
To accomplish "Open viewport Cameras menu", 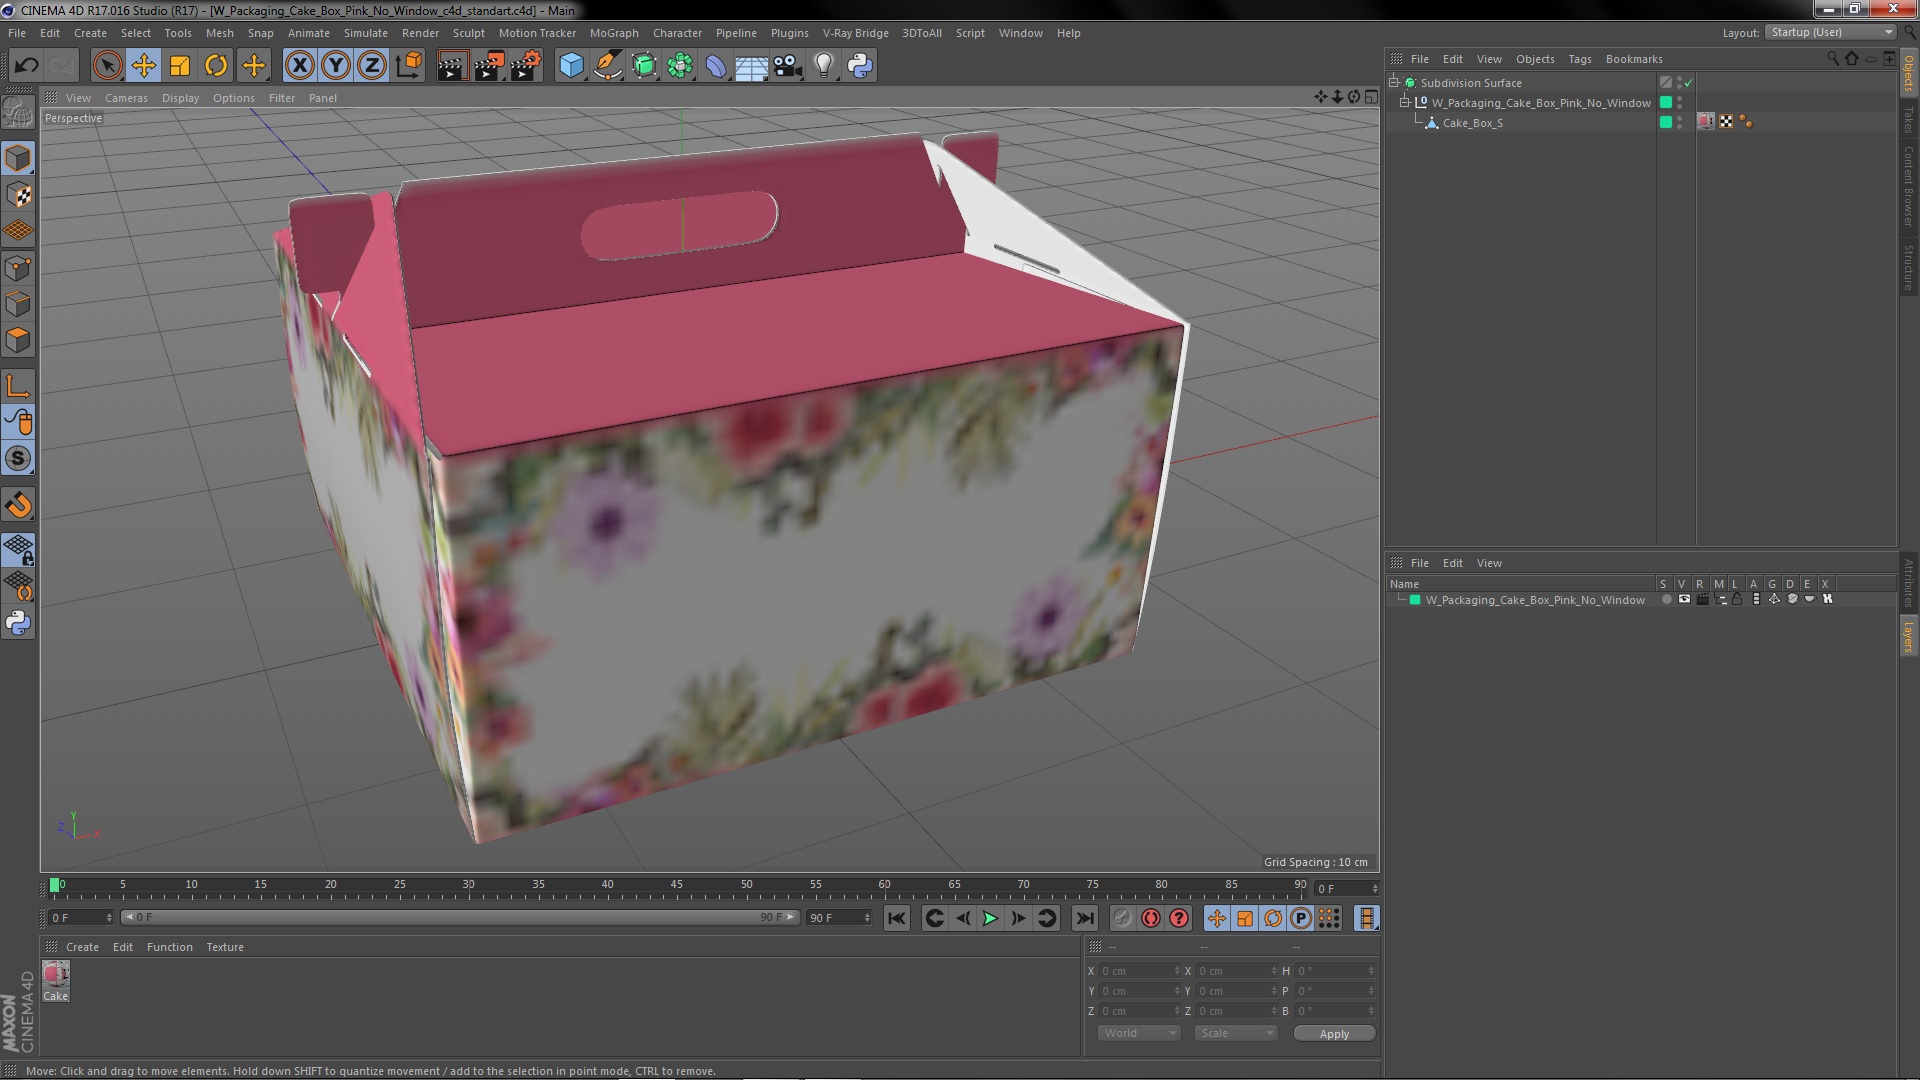I will 126,98.
